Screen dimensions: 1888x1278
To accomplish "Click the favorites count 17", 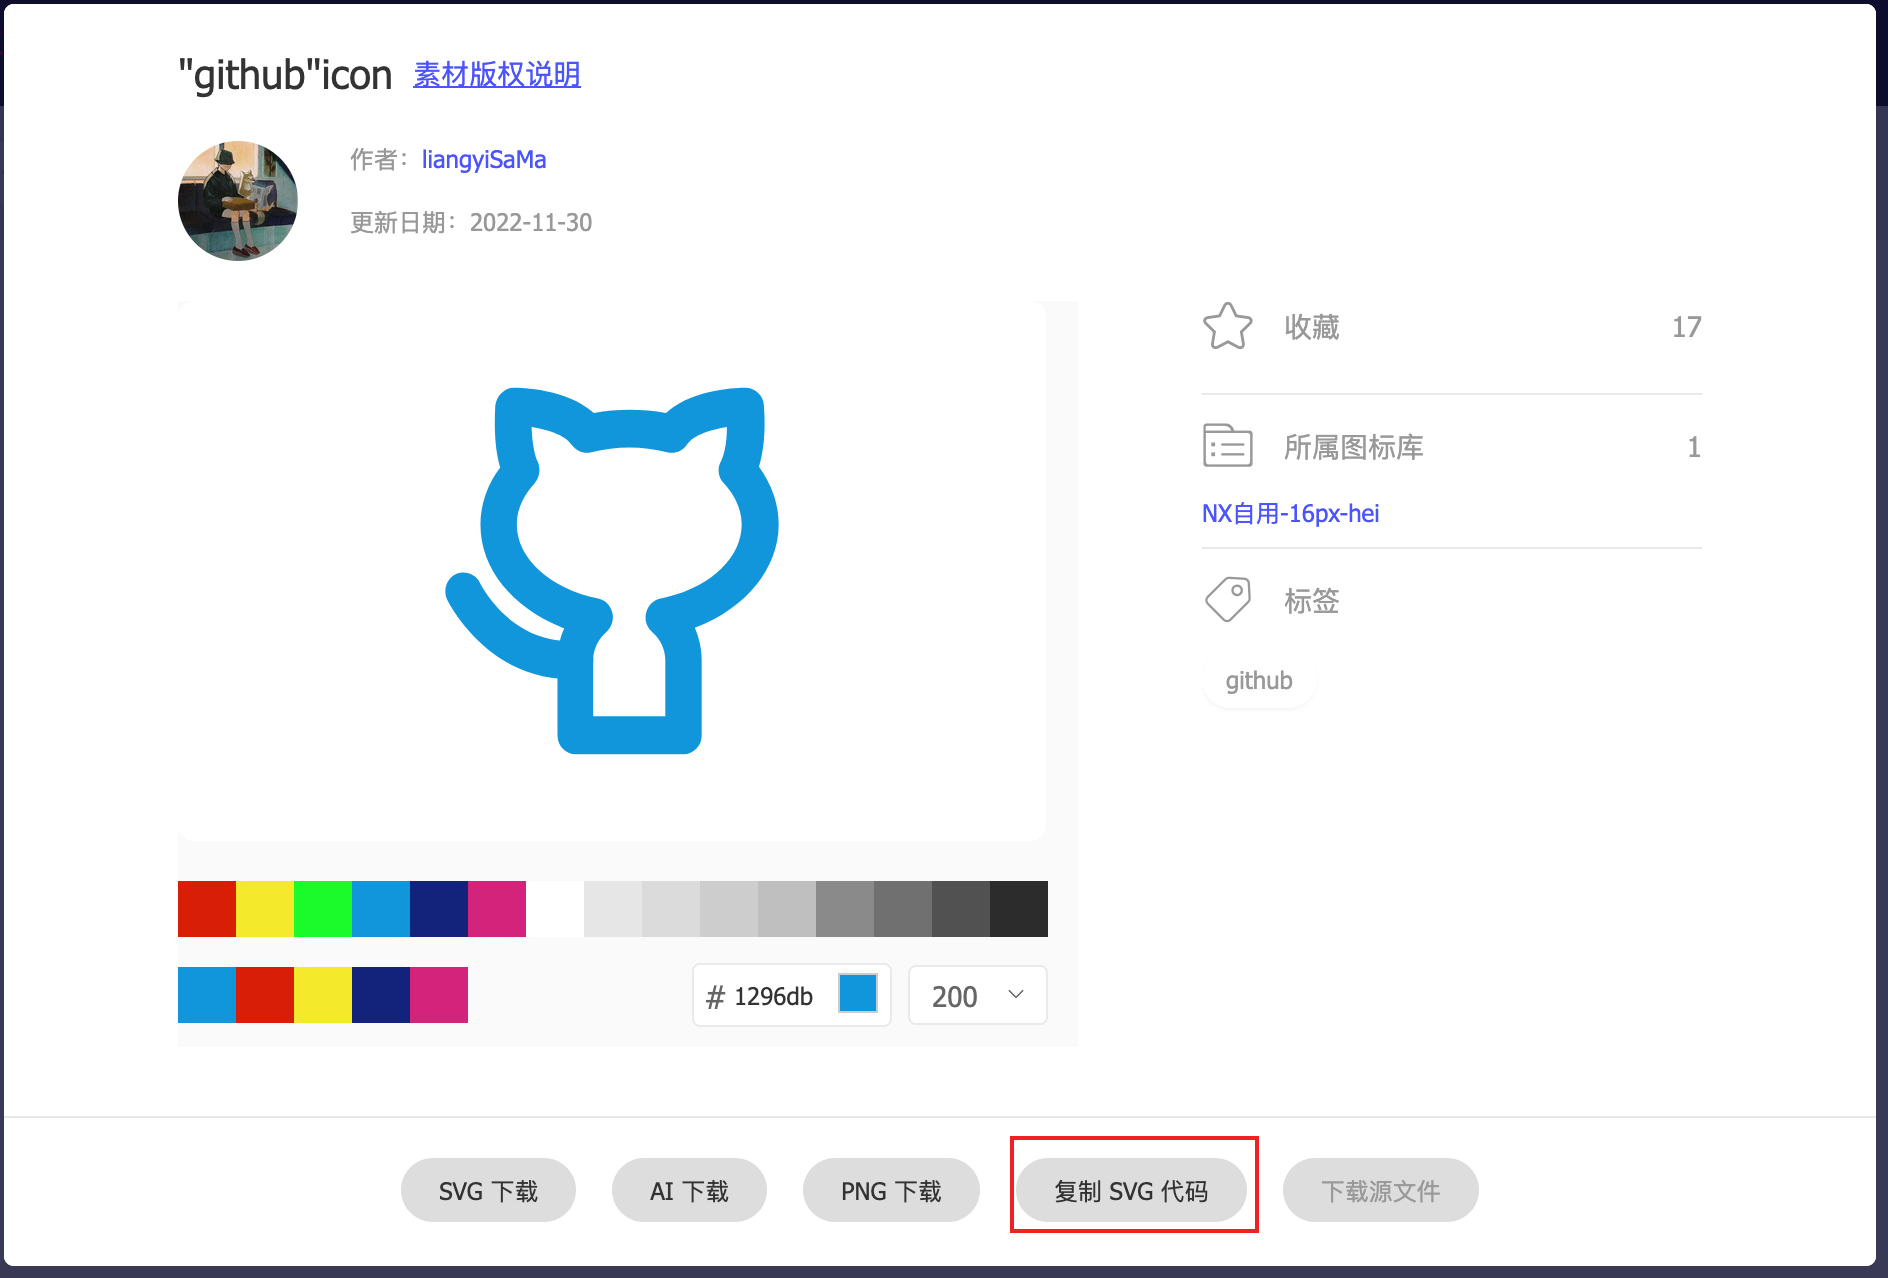I will pos(1686,327).
